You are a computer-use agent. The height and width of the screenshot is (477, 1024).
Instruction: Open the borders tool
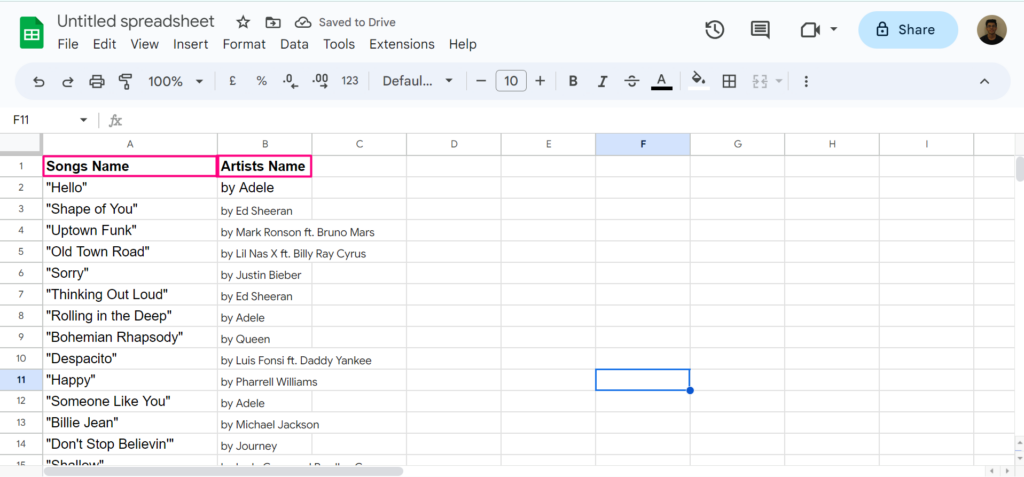(x=729, y=81)
